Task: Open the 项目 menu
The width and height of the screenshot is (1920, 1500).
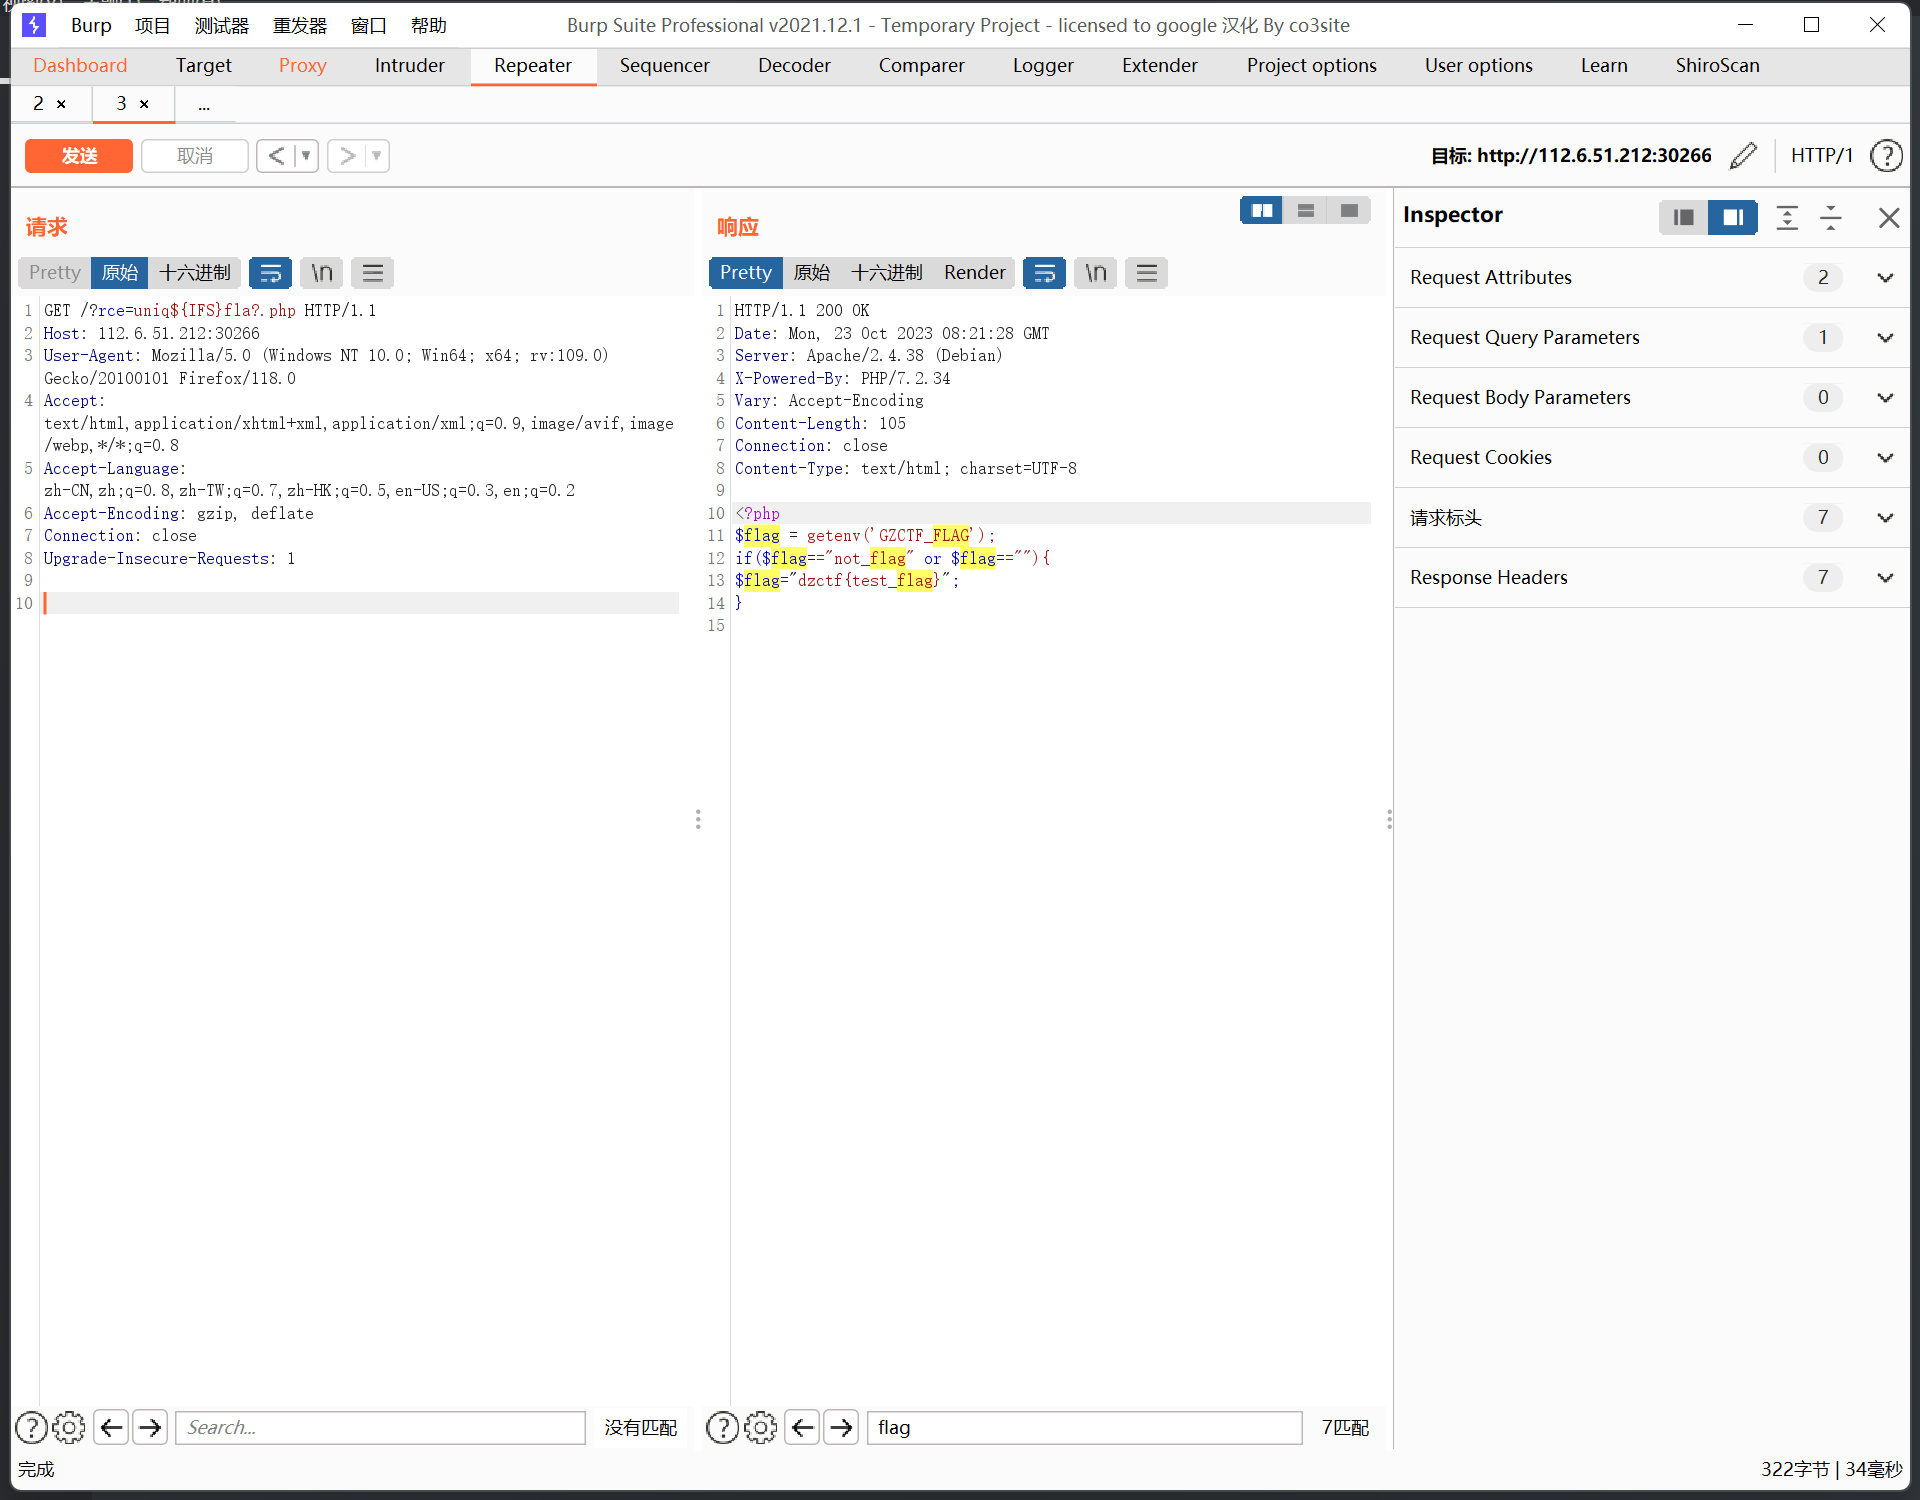Action: point(152,25)
